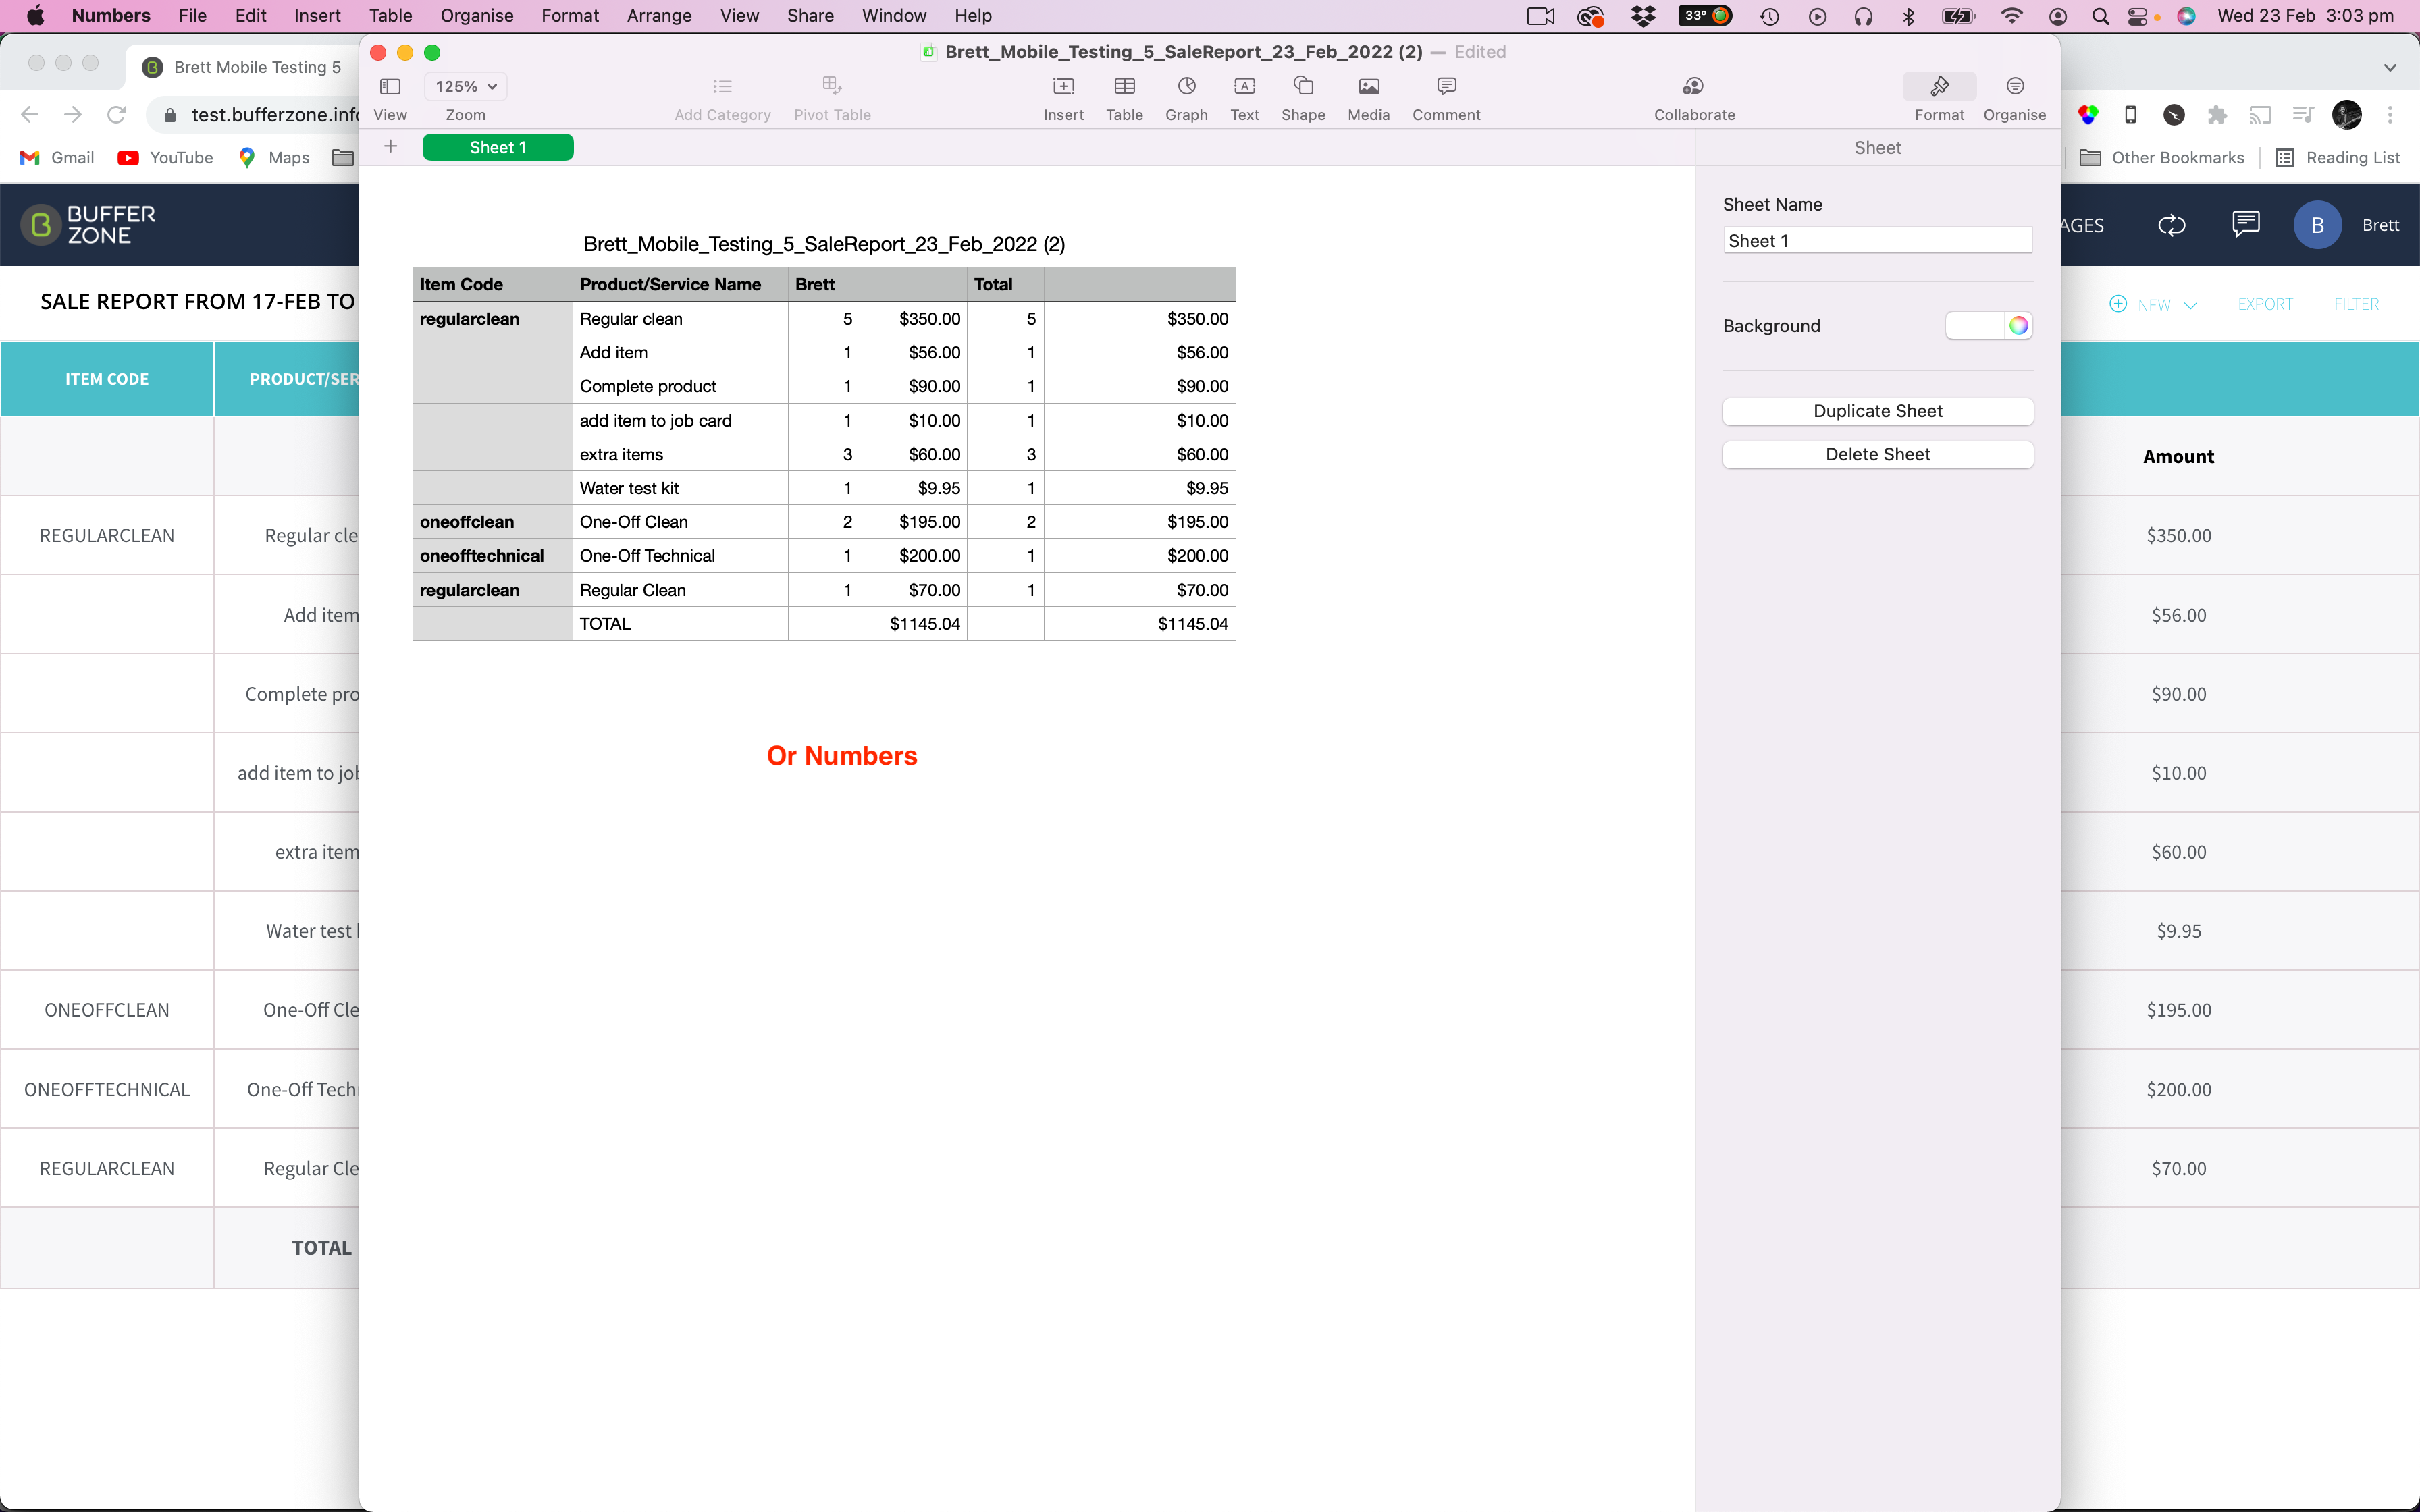Open Apple menu
This screenshot has width=2420, height=1512.
click(x=35, y=16)
